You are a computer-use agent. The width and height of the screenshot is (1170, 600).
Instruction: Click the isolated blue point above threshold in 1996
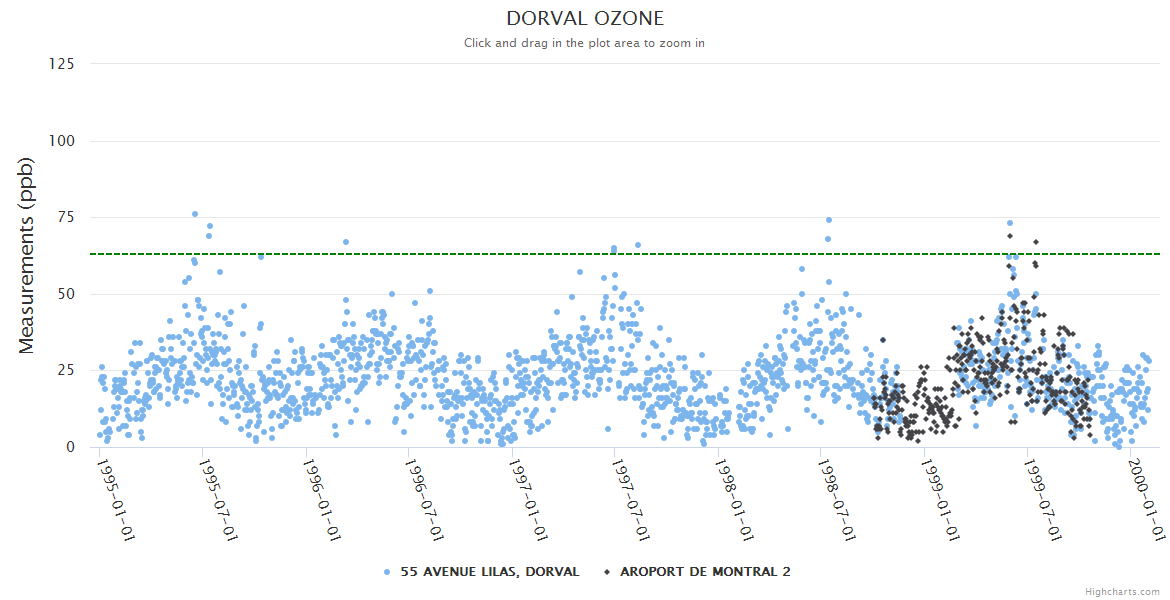point(346,242)
